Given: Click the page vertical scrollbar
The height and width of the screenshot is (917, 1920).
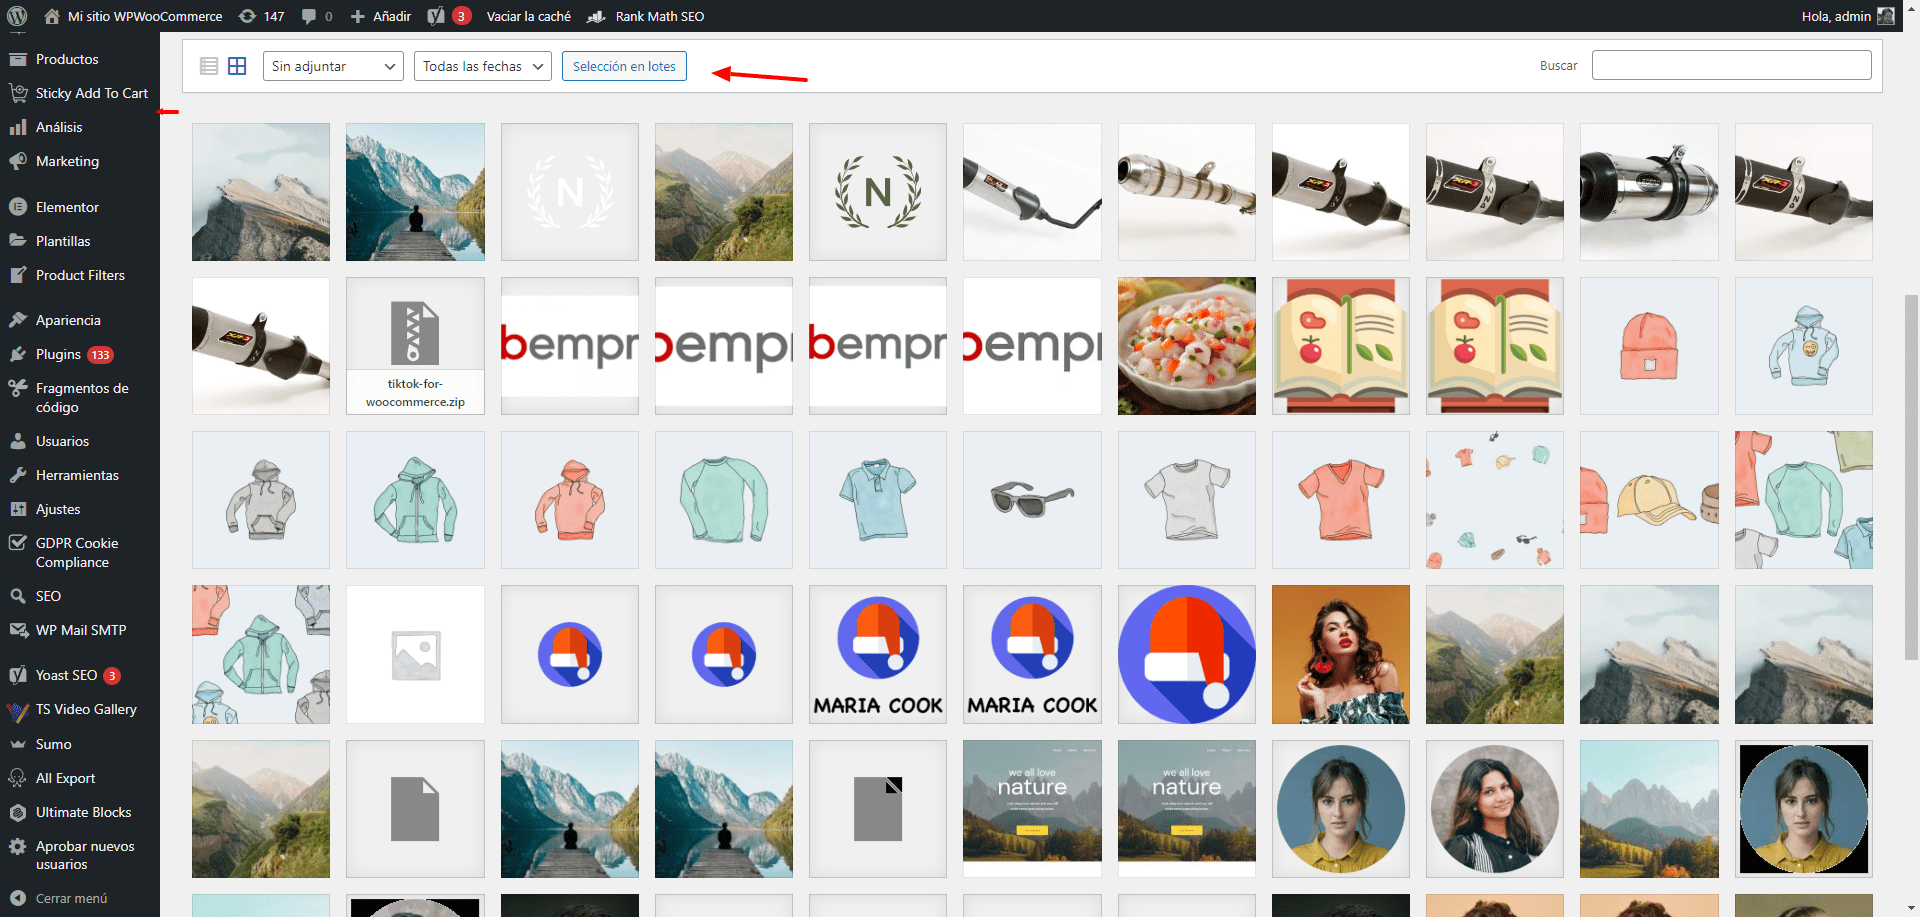Looking at the screenshot, I should [1911, 475].
